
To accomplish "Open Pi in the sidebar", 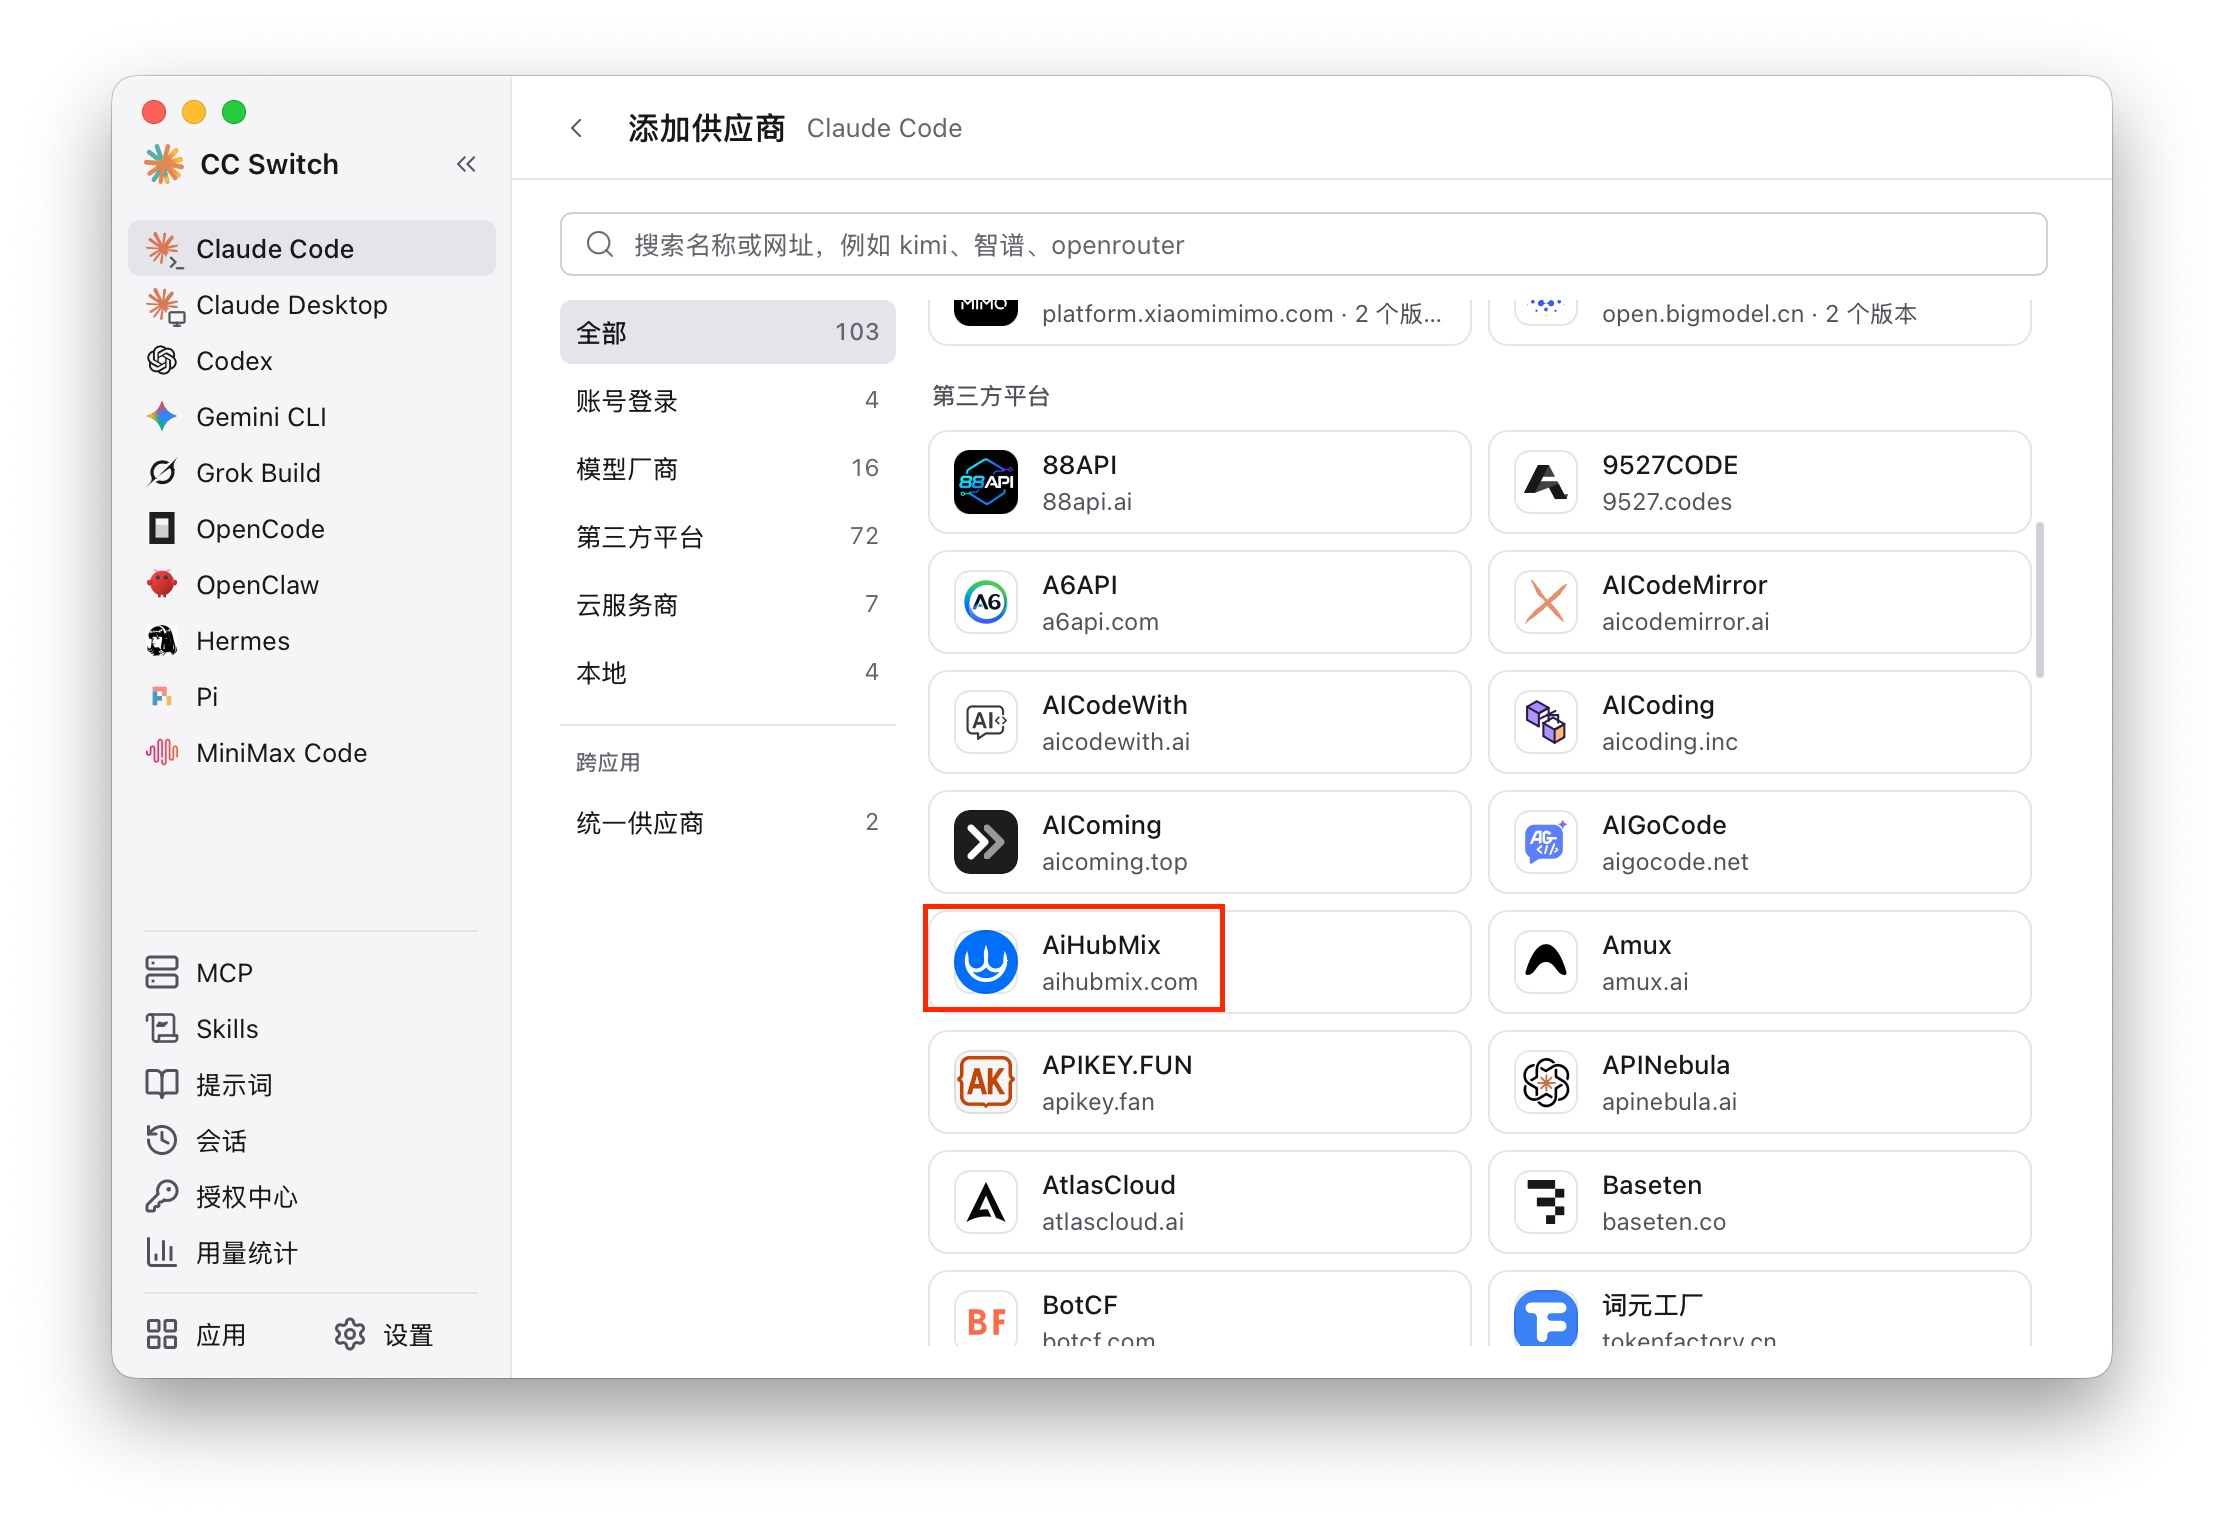I will click(312, 697).
